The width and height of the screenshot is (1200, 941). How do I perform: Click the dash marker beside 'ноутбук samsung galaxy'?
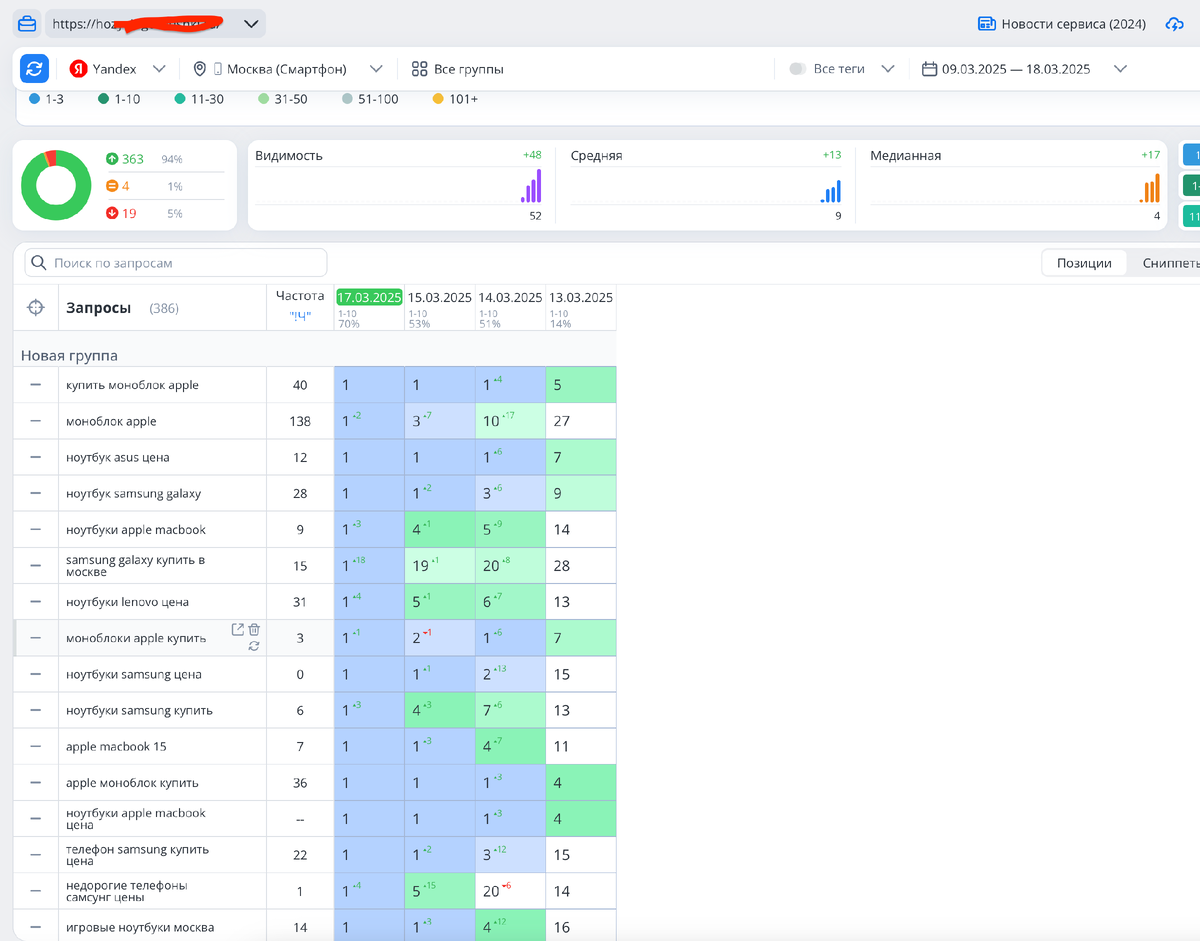pos(36,493)
